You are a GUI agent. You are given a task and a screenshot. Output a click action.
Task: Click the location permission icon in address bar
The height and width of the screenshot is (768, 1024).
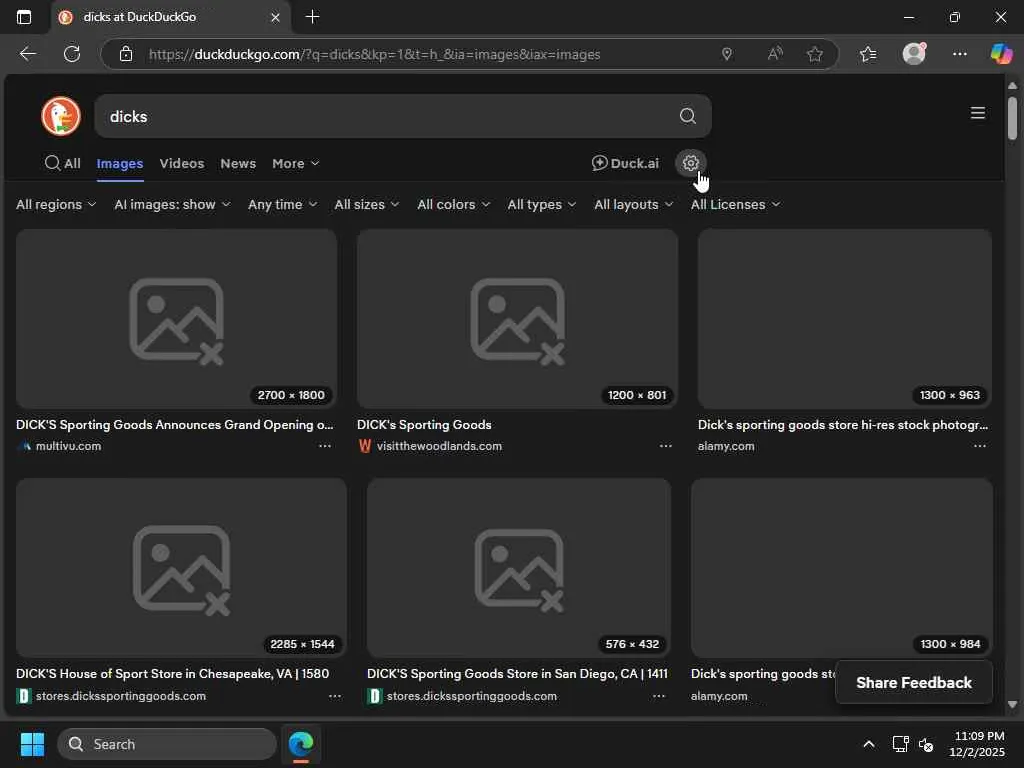pos(726,54)
